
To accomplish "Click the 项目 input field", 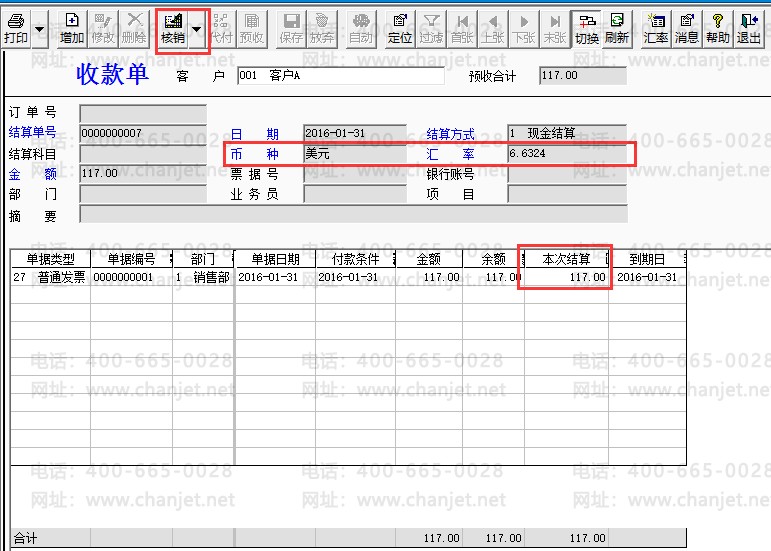I will 567,194.
